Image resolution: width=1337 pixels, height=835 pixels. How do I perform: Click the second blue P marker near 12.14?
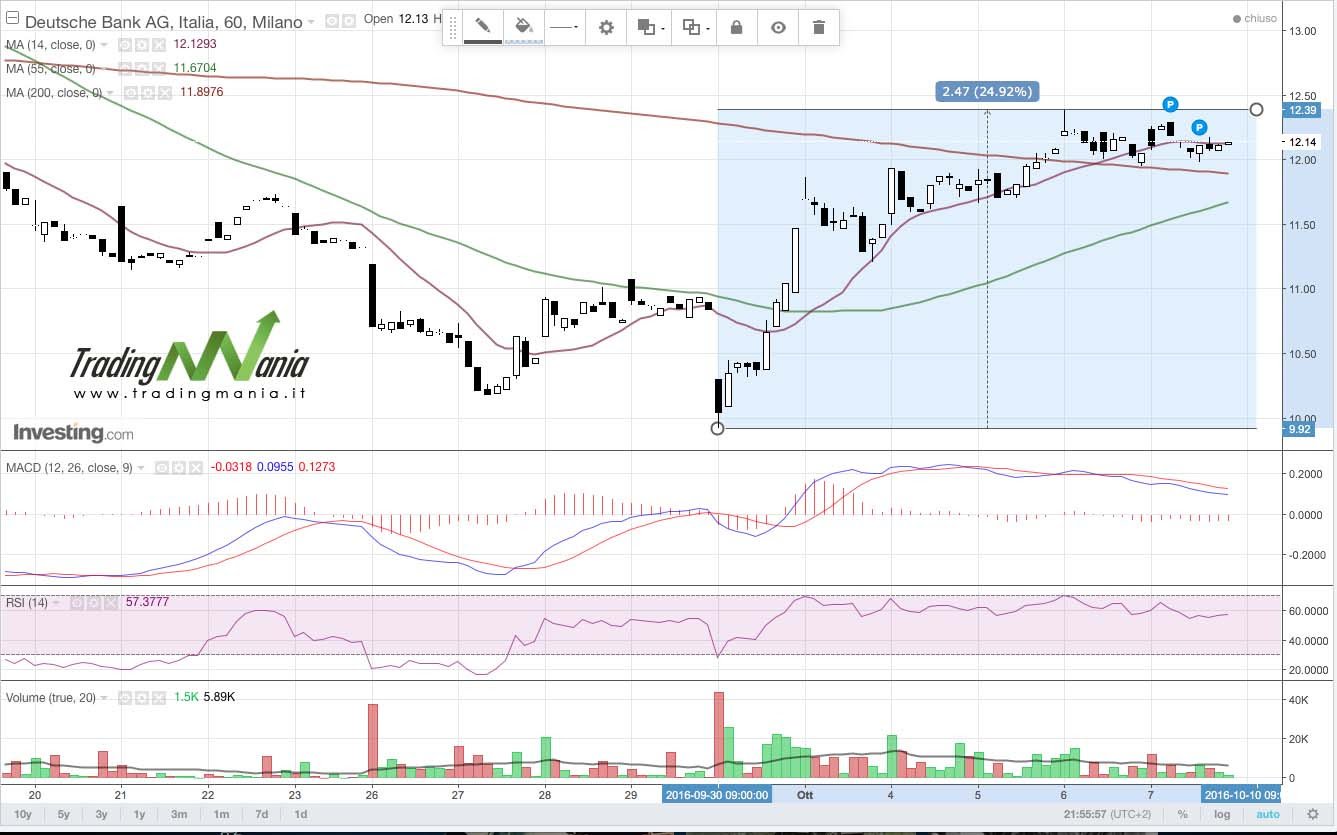coord(1199,127)
